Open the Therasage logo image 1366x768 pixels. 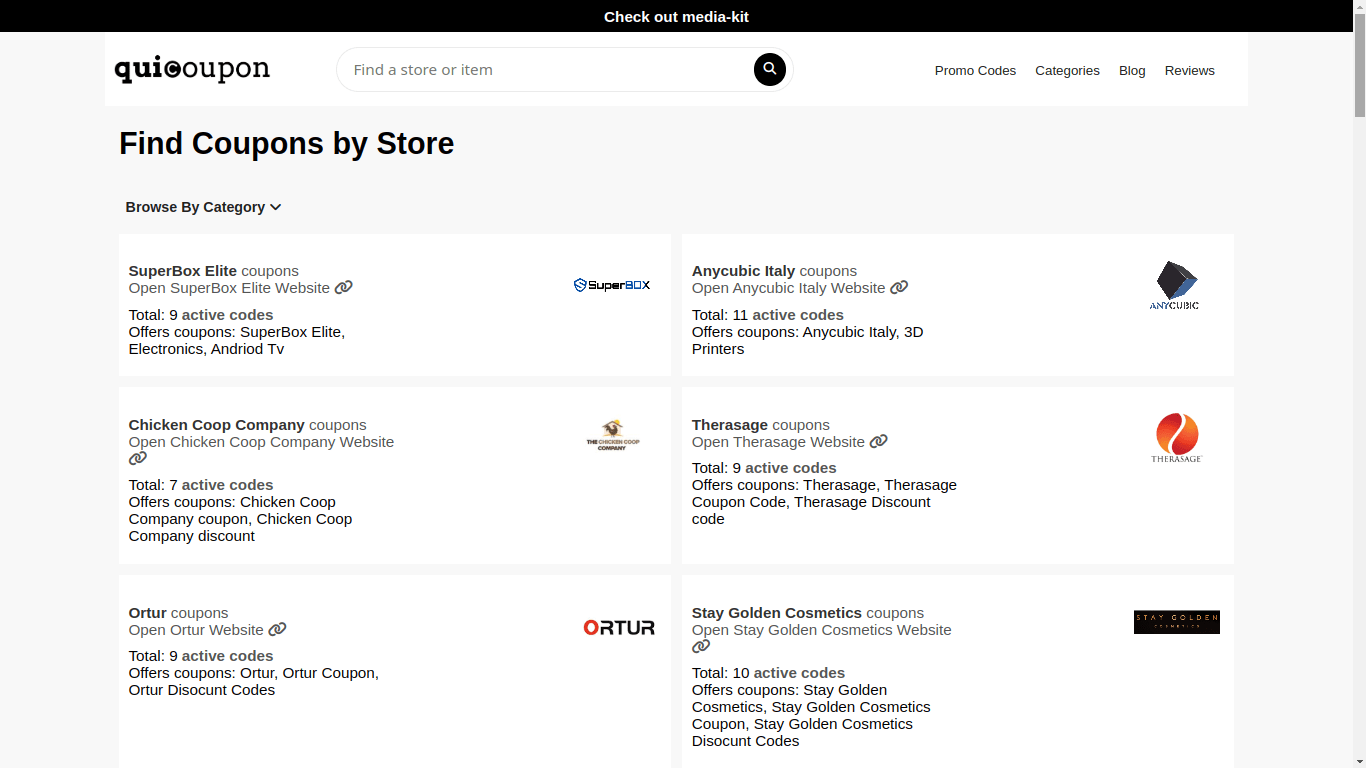click(x=1176, y=438)
